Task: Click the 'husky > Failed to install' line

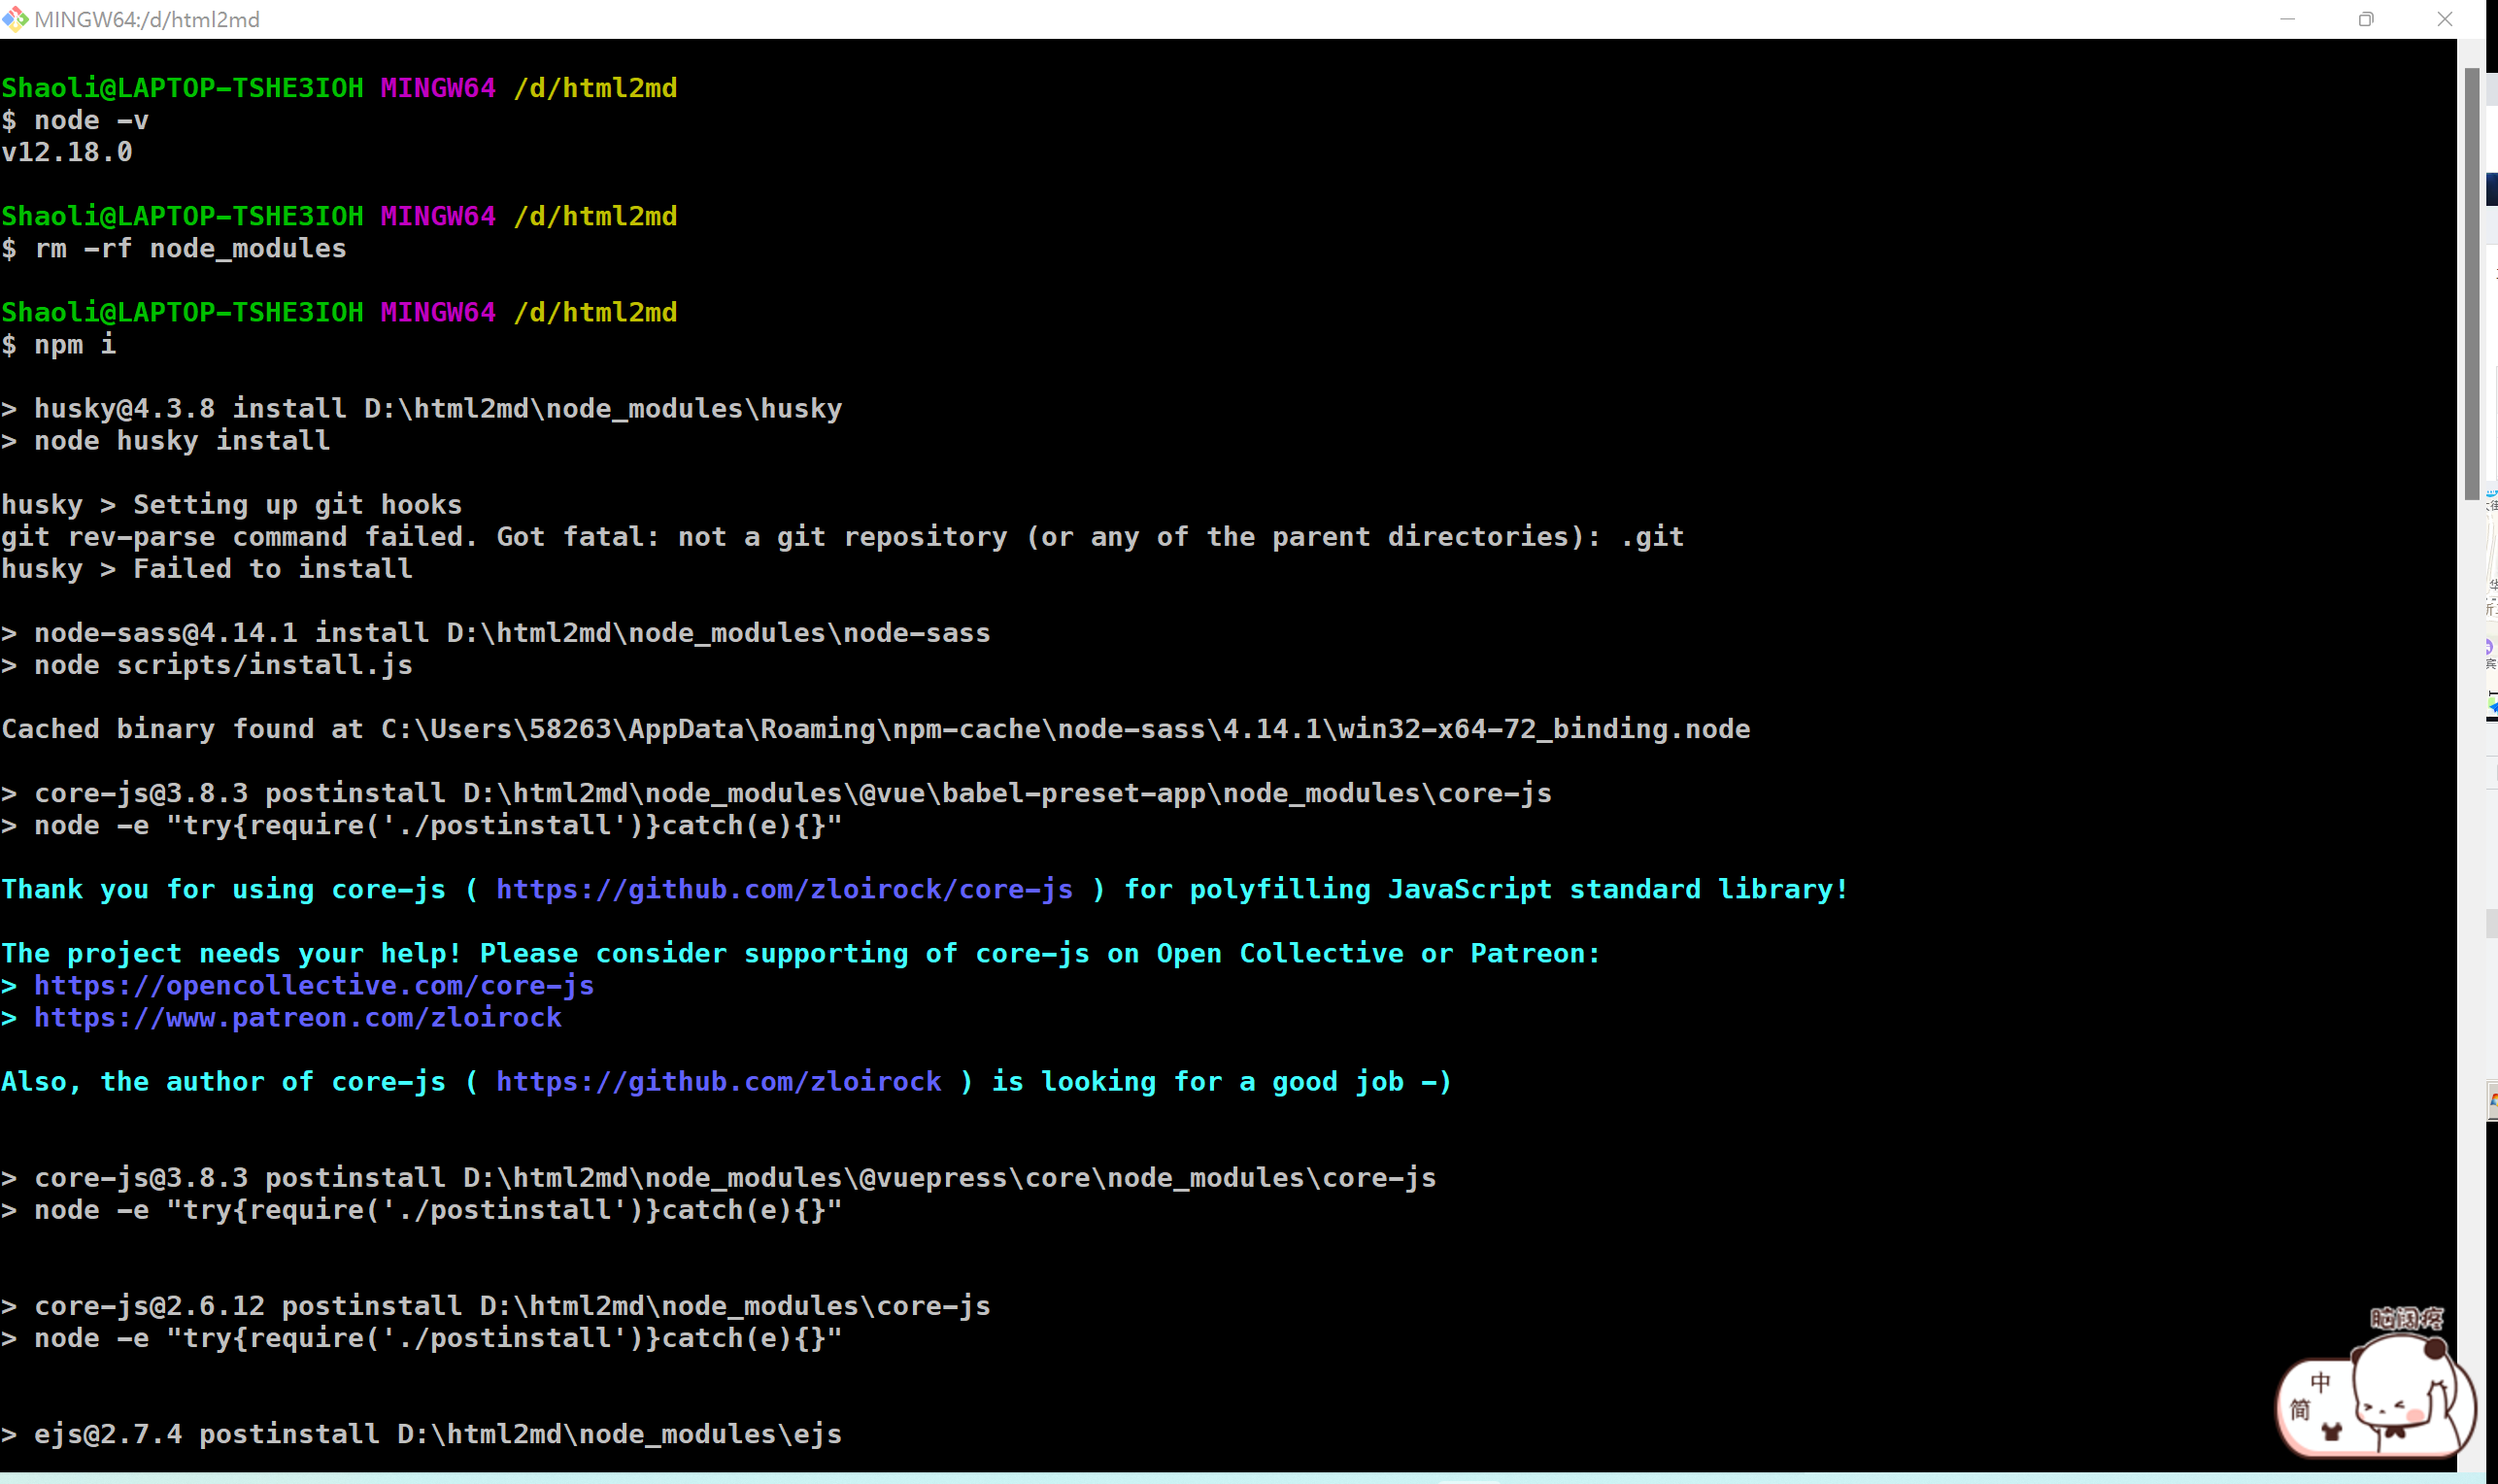Action: point(206,569)
